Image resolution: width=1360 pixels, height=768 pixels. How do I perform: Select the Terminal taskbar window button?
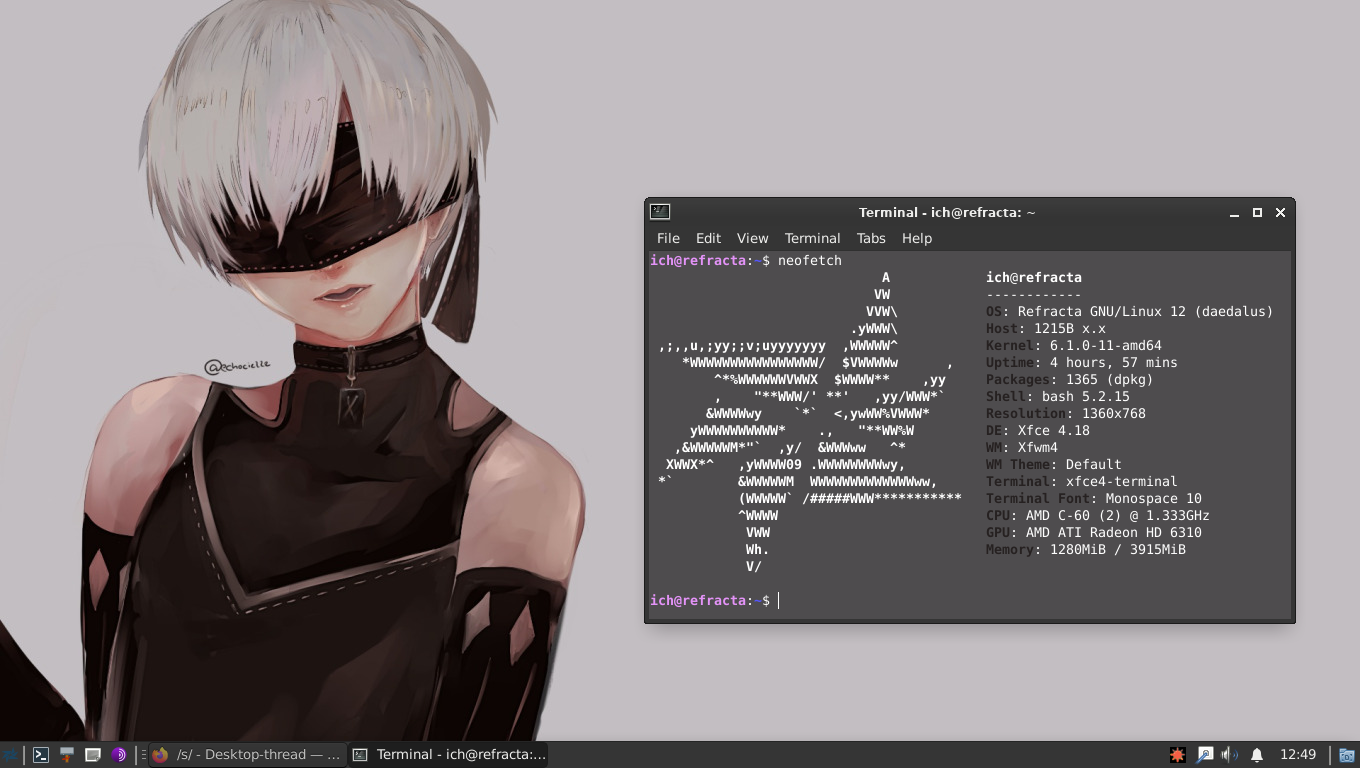click(x=449, y=755)
